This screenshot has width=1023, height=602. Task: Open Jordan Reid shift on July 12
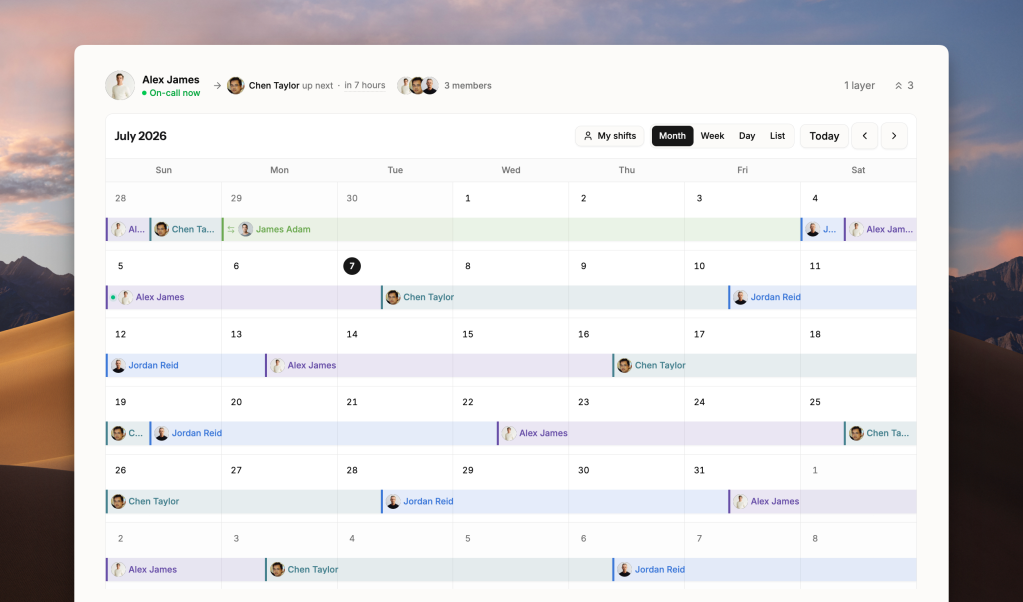(x=185, y=365)
